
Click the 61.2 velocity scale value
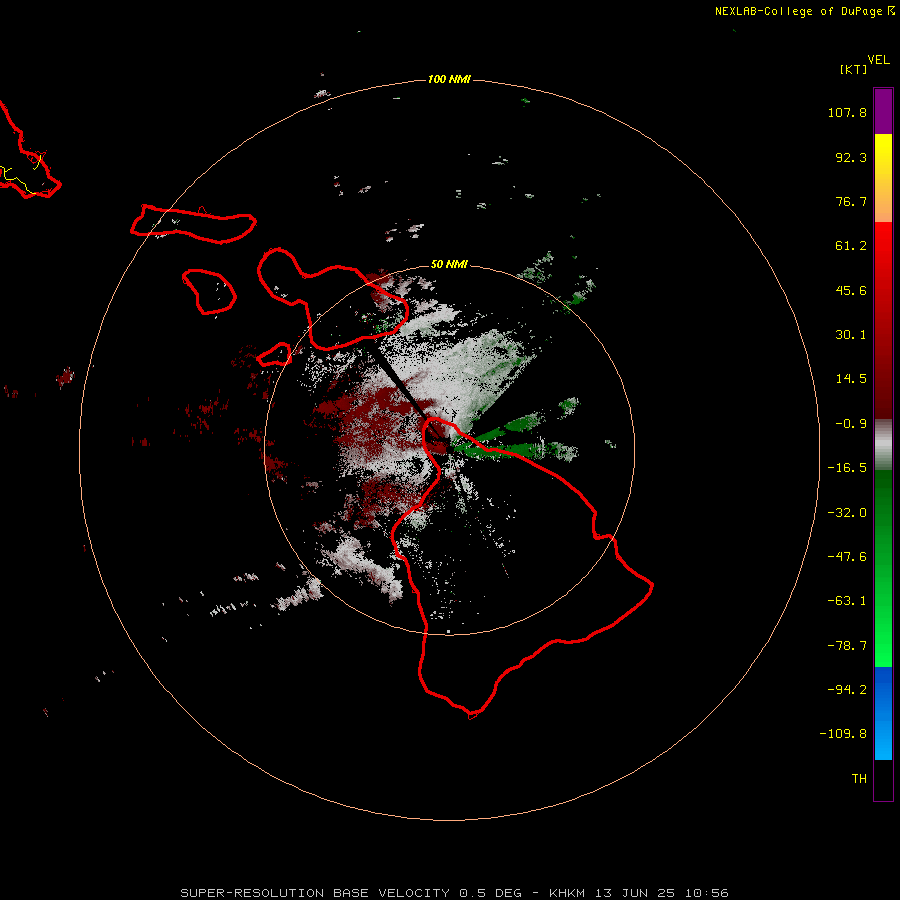click(851, 246)
